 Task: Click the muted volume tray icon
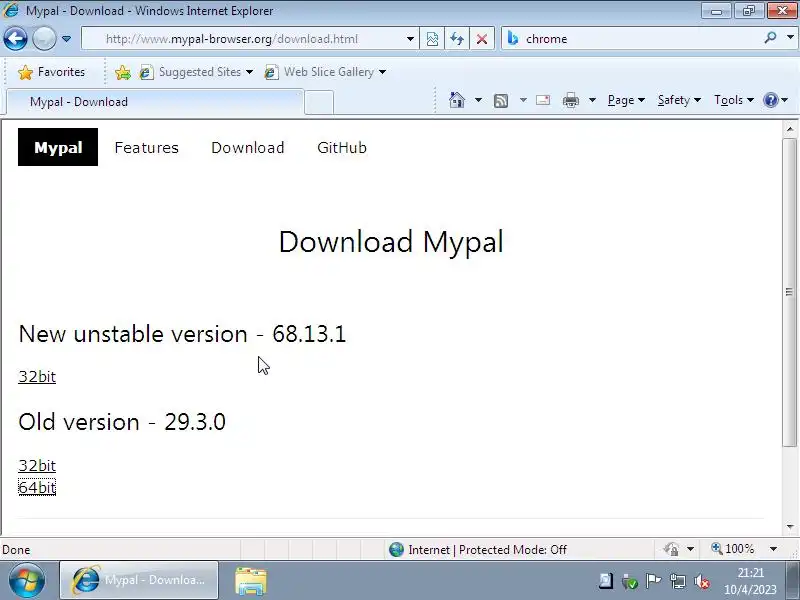click(x=702, y=581)
